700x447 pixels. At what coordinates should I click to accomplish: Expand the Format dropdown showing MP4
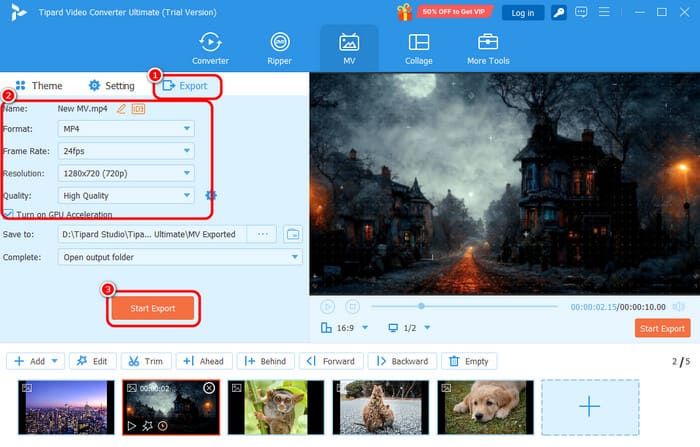(x=125, y=129)
